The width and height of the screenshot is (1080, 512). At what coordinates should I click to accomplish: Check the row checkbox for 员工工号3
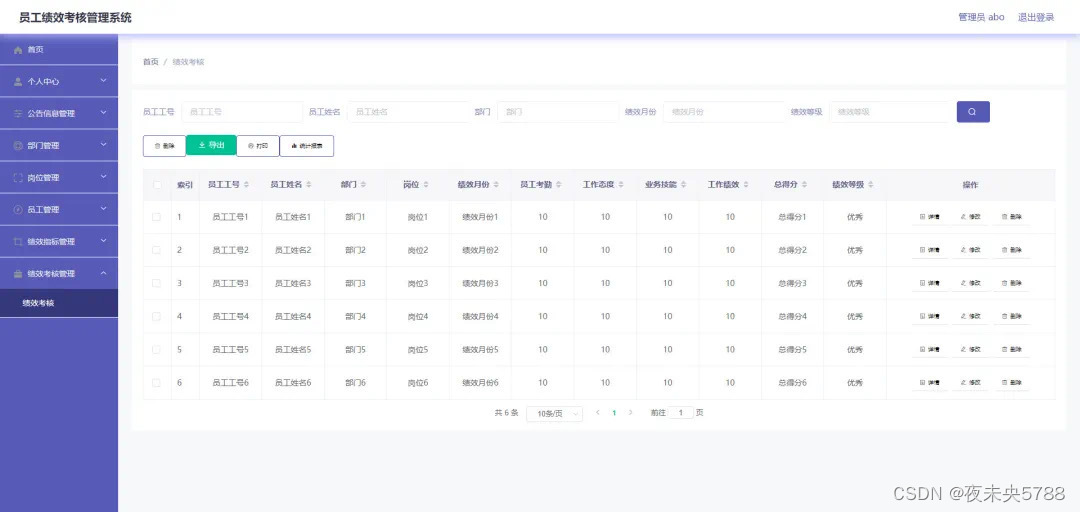coord(156,283)
